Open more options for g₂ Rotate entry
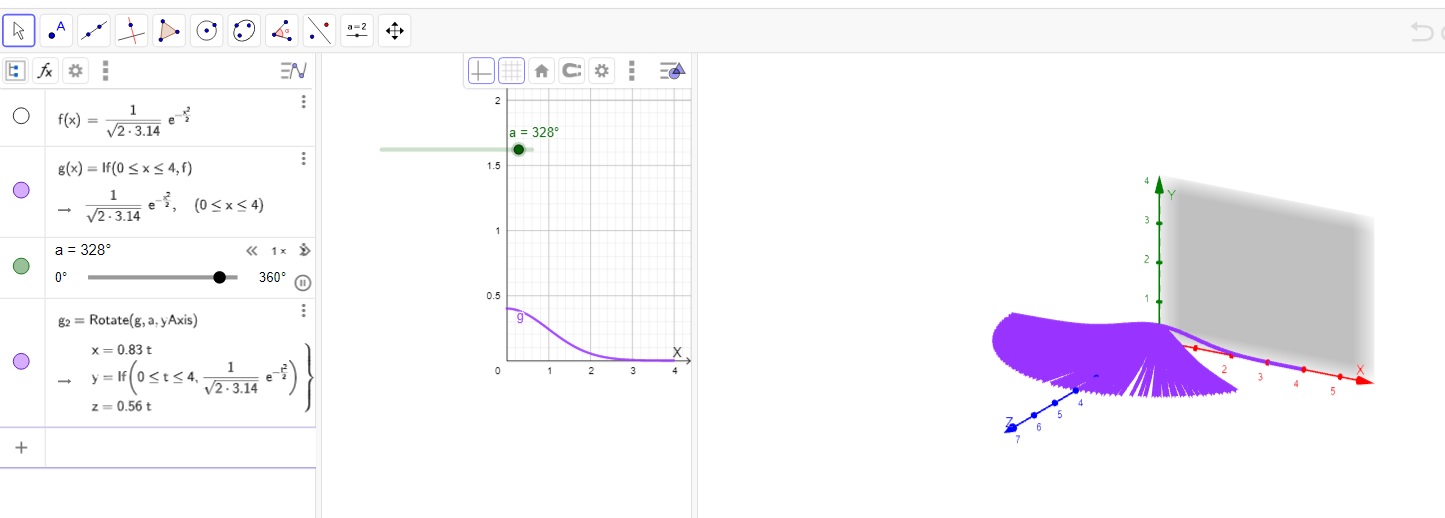Screen dimensions: 1445x518 click(x=303, y=311)
